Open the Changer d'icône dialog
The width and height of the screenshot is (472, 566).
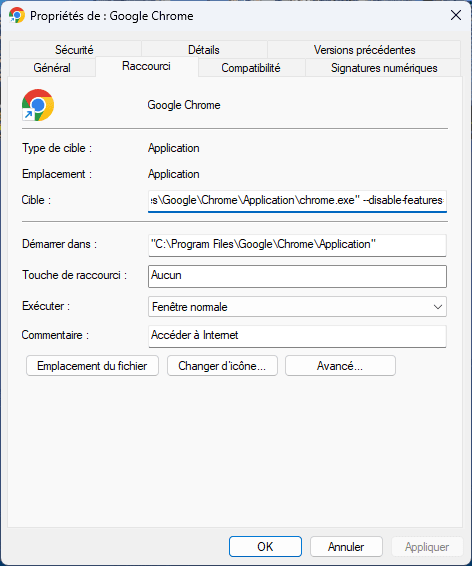222,366
